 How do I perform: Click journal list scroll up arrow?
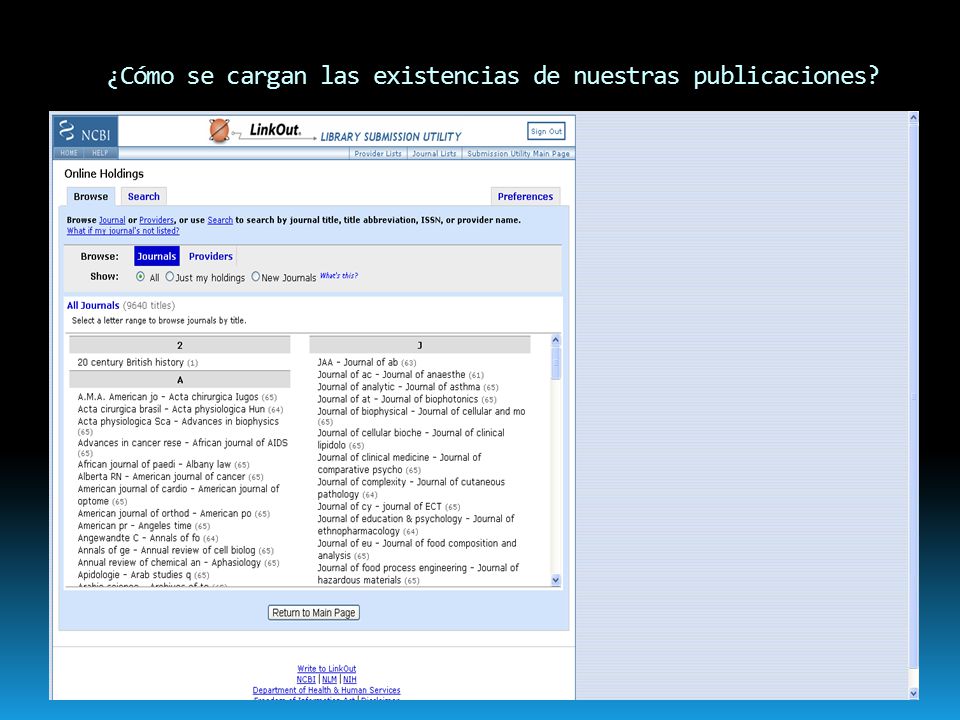[555, 340]
